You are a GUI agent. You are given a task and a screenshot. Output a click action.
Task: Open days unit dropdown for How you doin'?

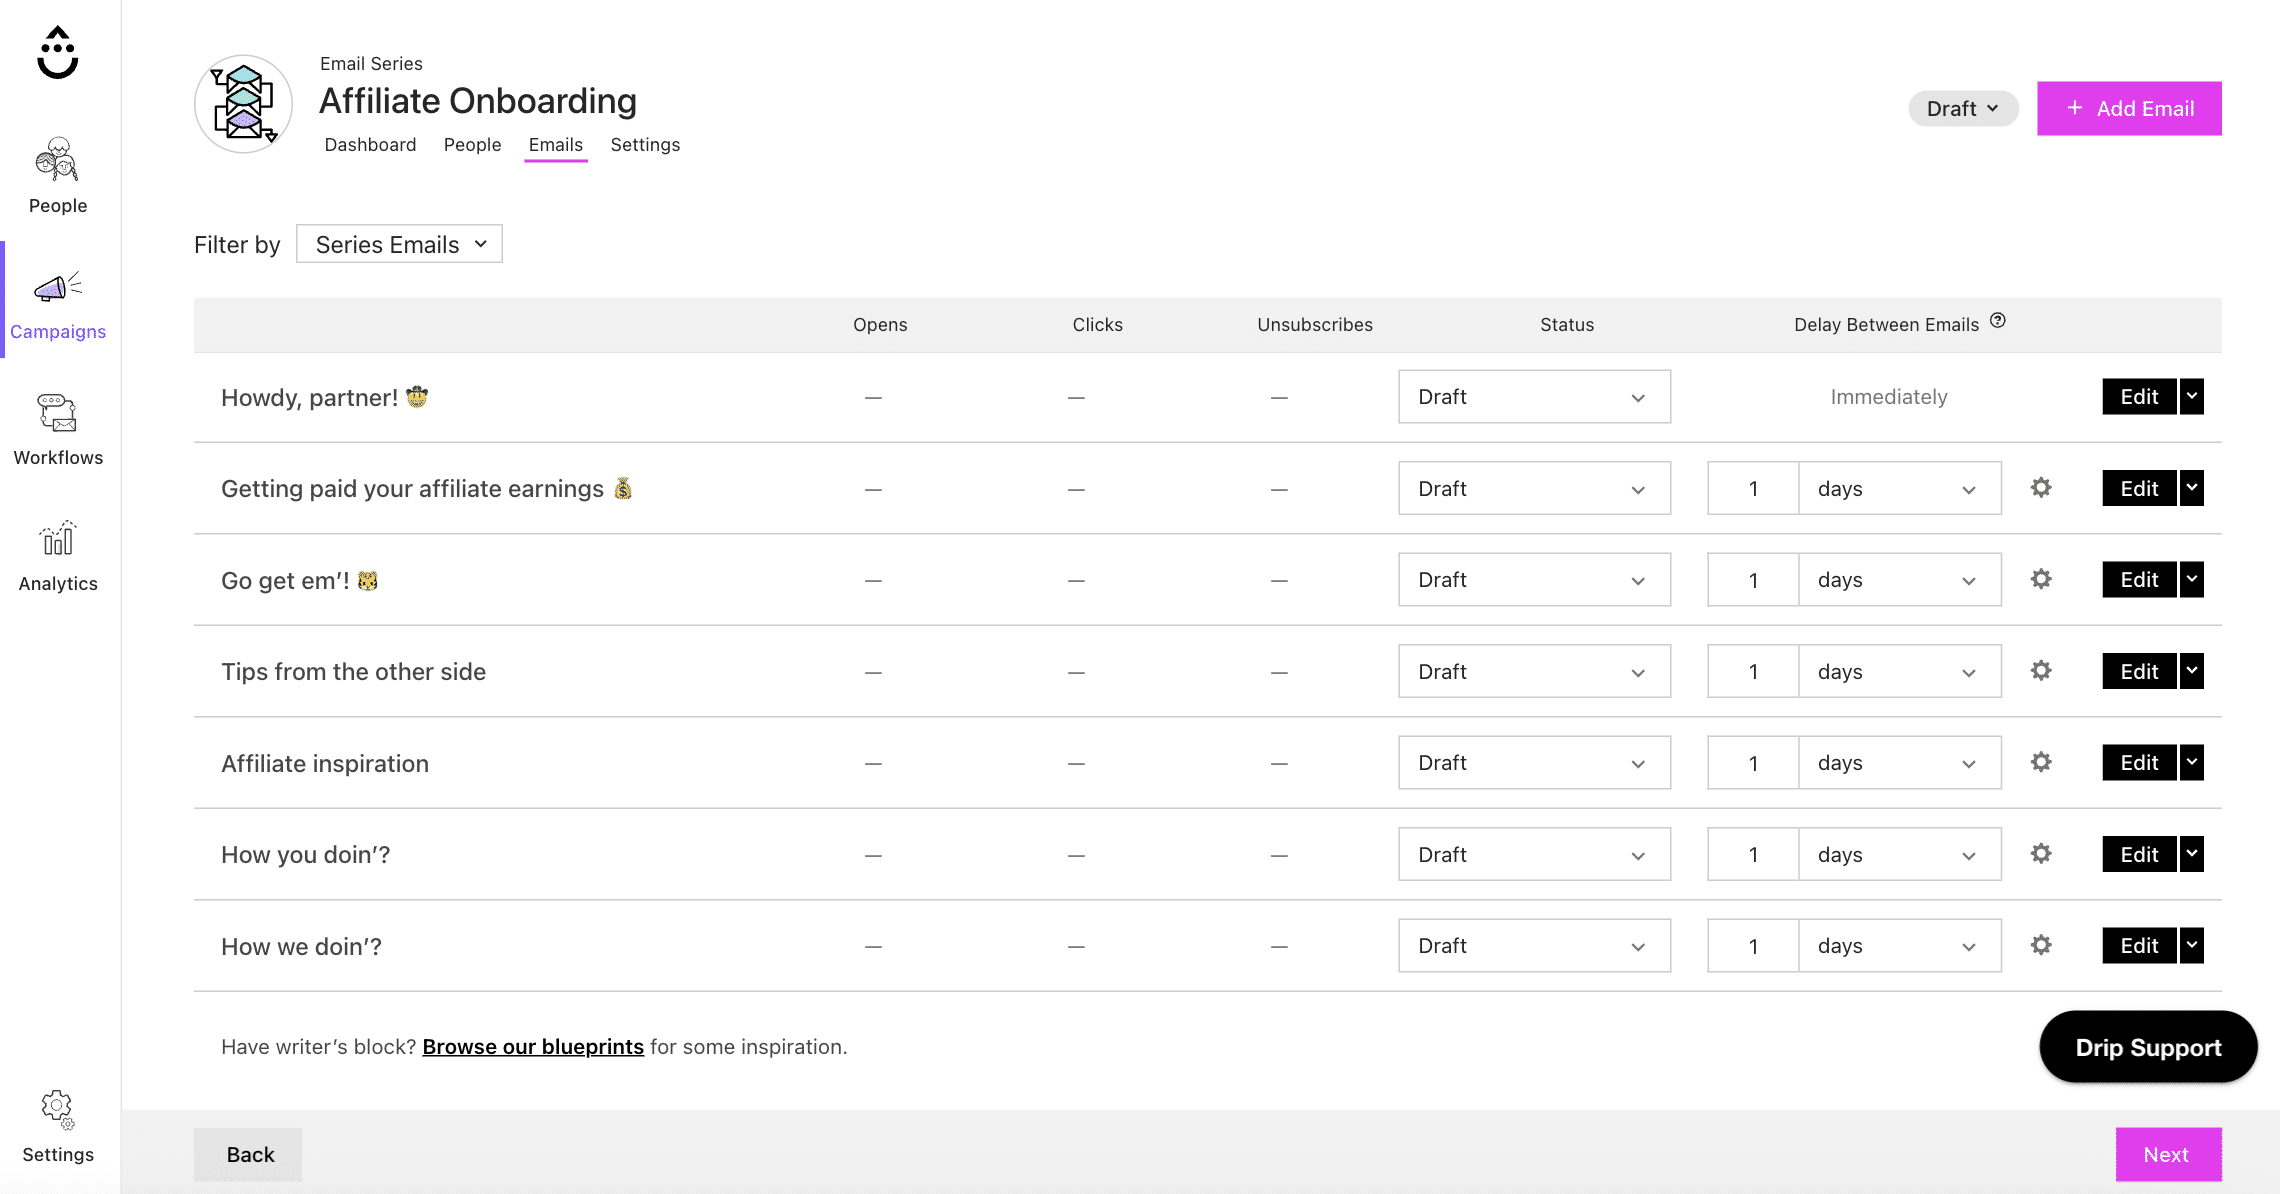click(1900, 854)
